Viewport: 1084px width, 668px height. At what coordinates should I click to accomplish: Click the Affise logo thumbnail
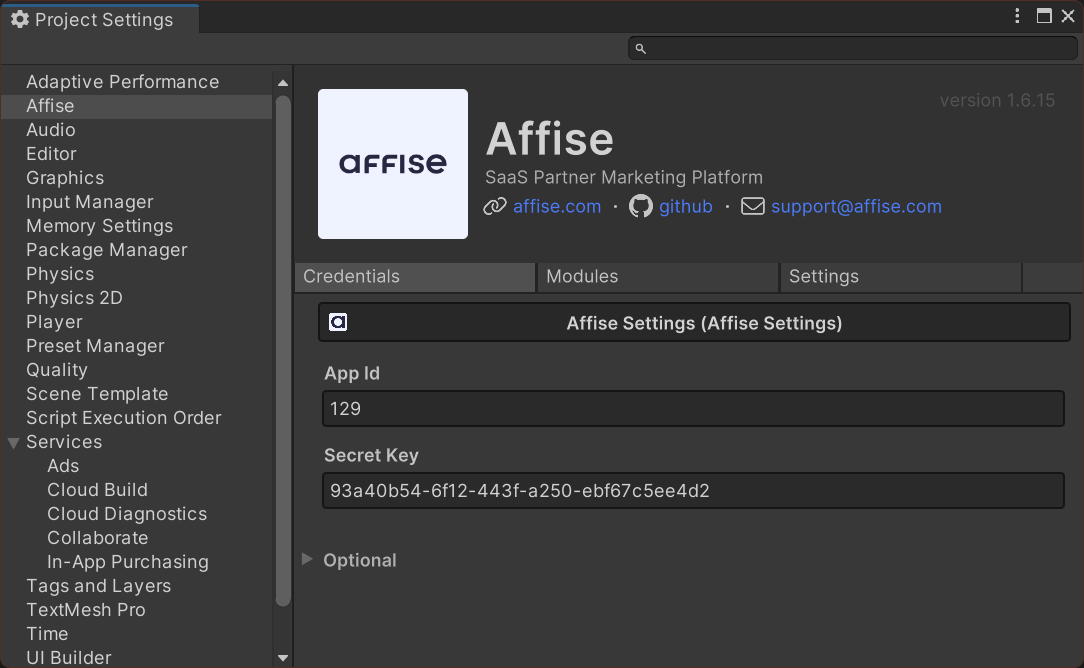[x=392, y=163]
